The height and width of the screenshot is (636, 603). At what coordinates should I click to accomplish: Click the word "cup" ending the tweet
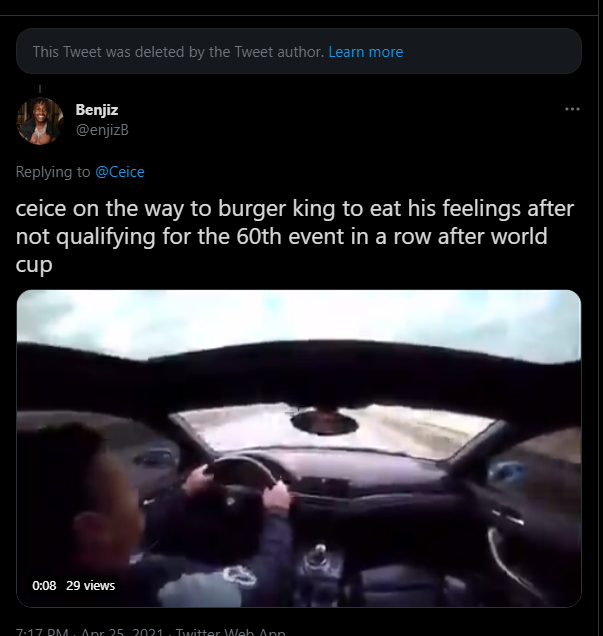(35, 266)
